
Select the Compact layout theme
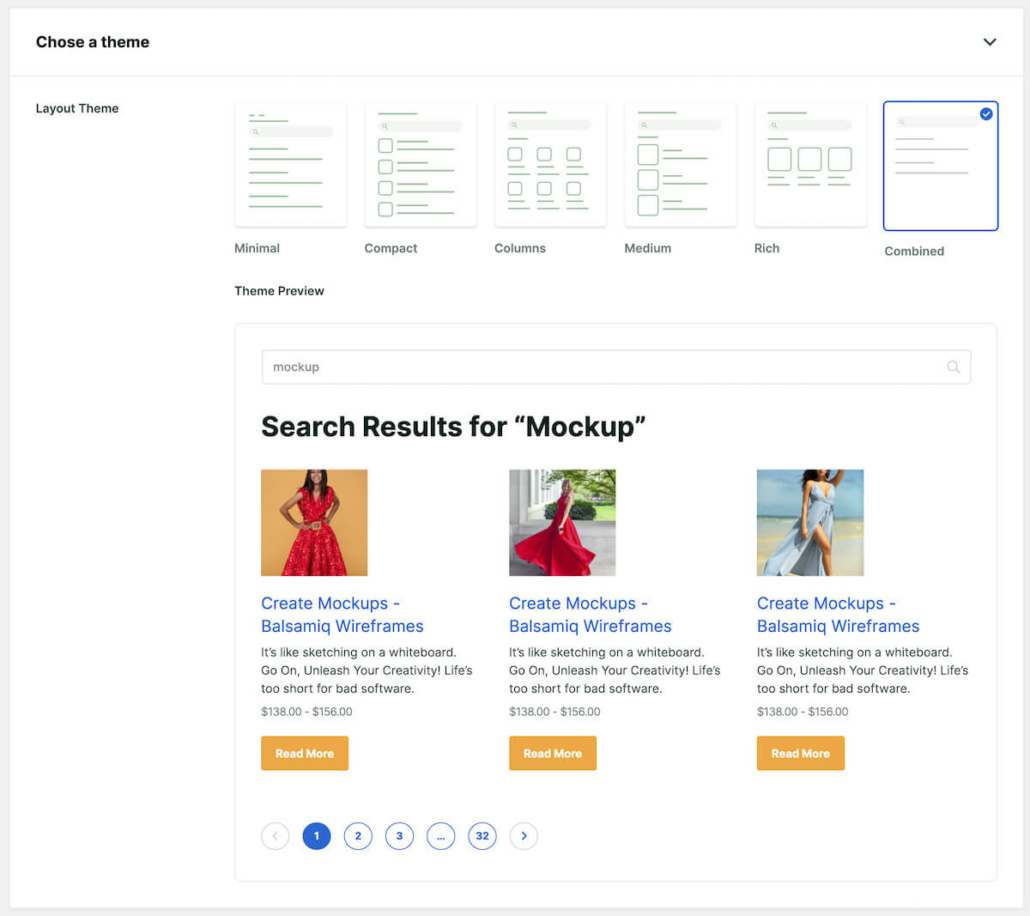click(420, 164)
